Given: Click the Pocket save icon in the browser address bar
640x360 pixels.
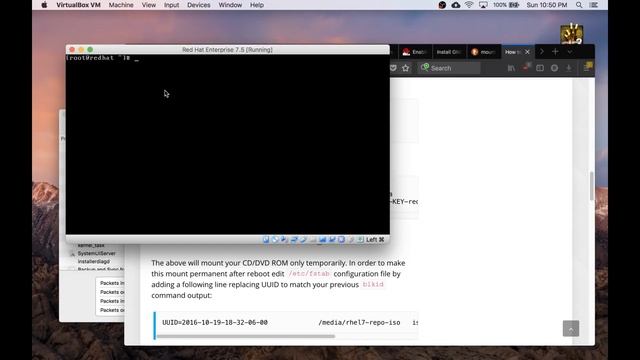Looking at the screenshot, I should tap(393, 68).
